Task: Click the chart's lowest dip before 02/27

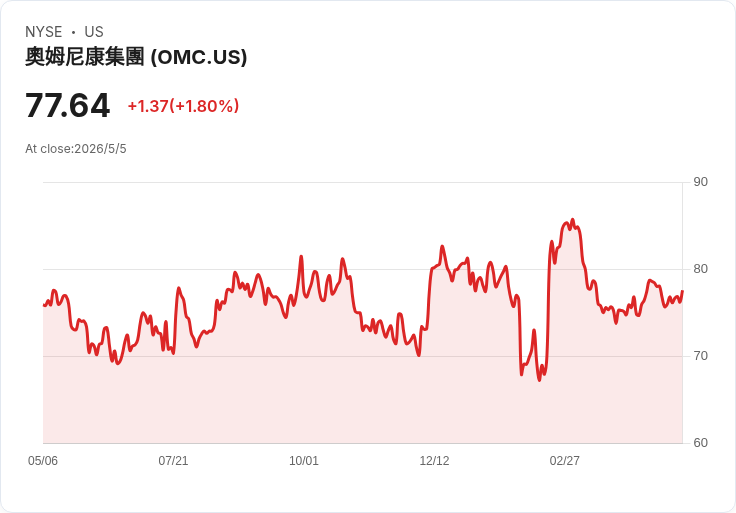Action: point(539,380)
